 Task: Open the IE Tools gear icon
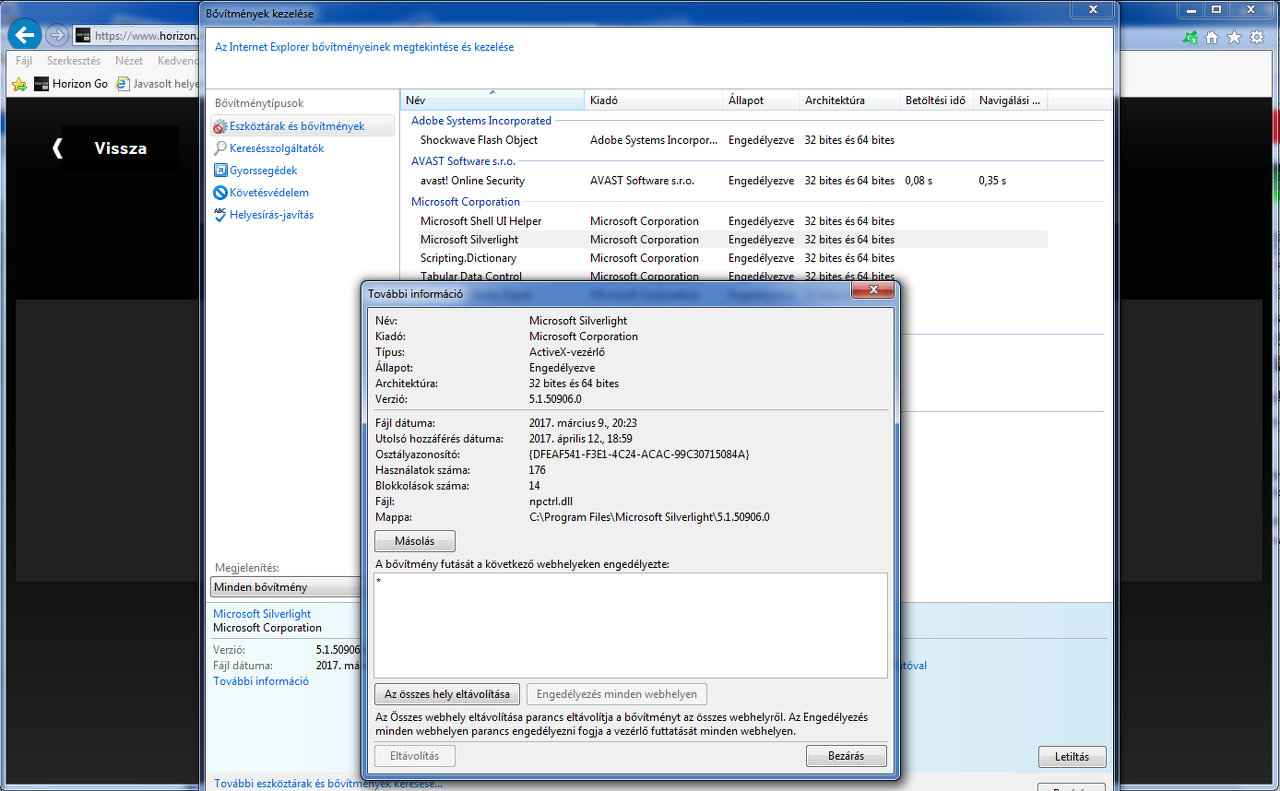click(x=1256, y=37)
